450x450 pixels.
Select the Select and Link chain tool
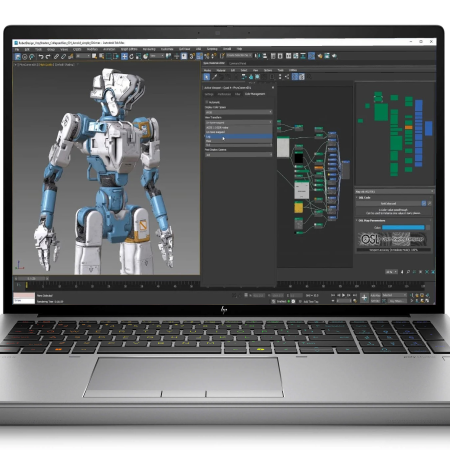pyautogui.click(x=56, y=57)
